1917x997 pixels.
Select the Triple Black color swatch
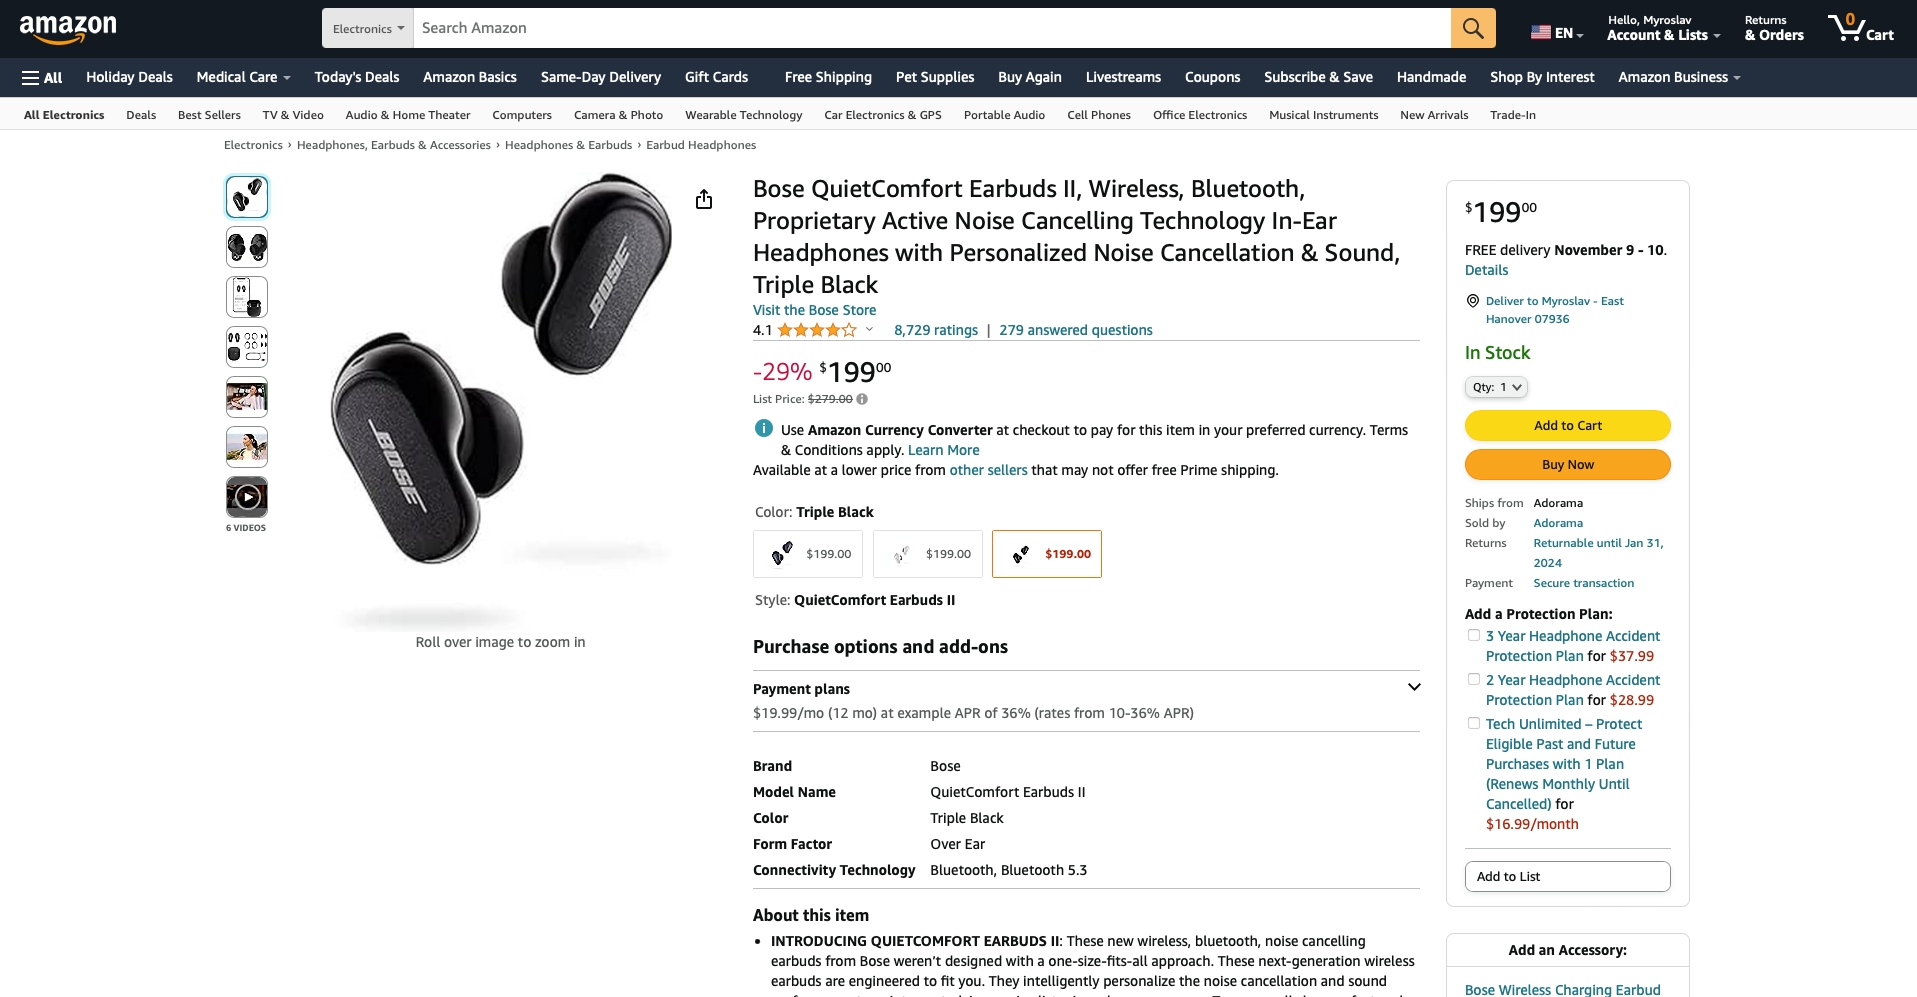click(x=1046, y=554)
